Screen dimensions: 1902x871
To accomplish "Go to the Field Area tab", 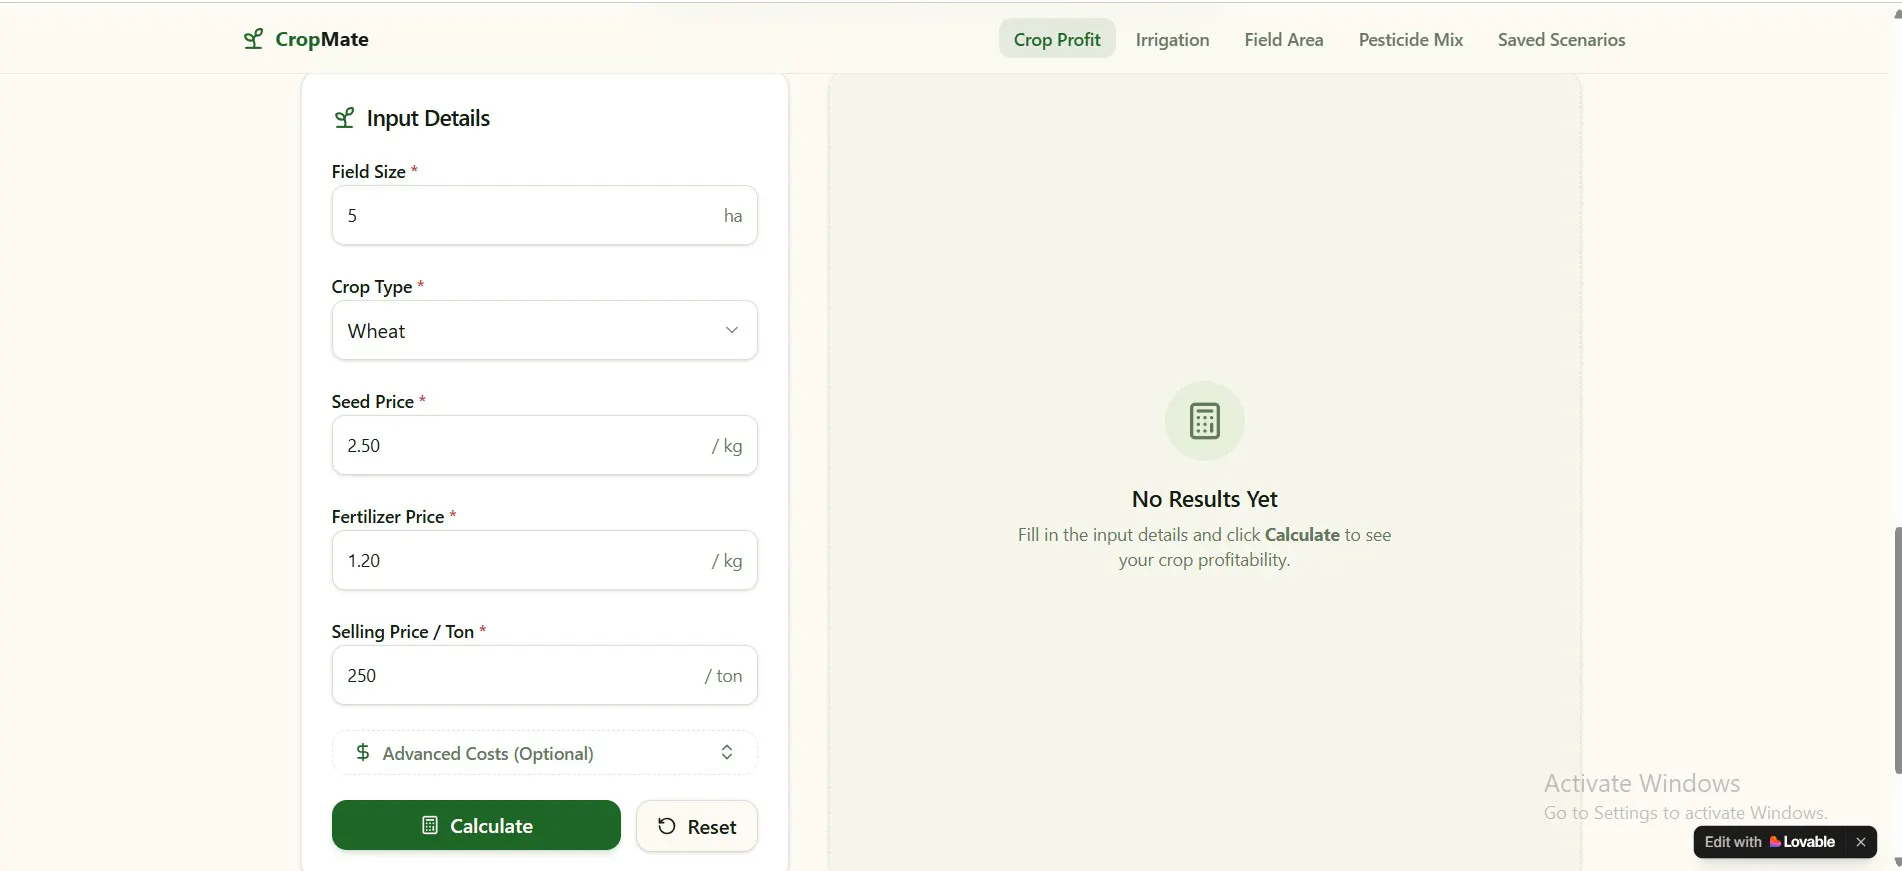I will pos(1284,39).
